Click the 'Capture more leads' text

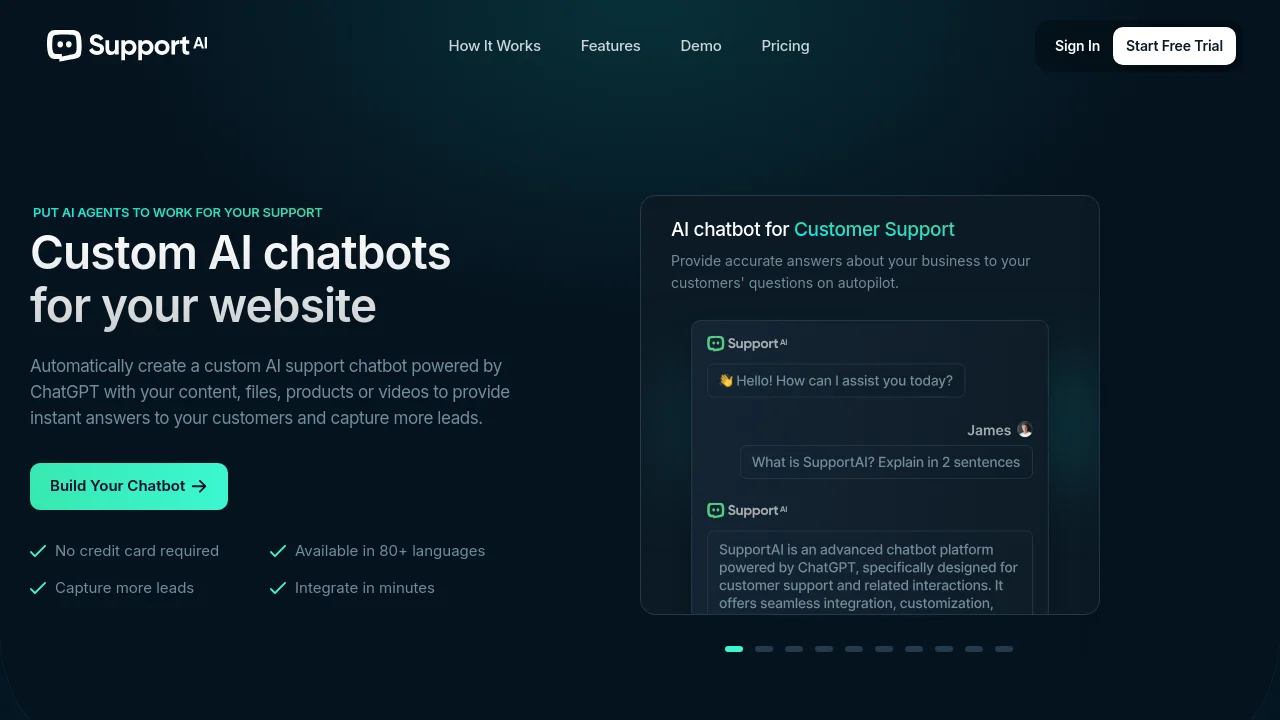(125, 588)
